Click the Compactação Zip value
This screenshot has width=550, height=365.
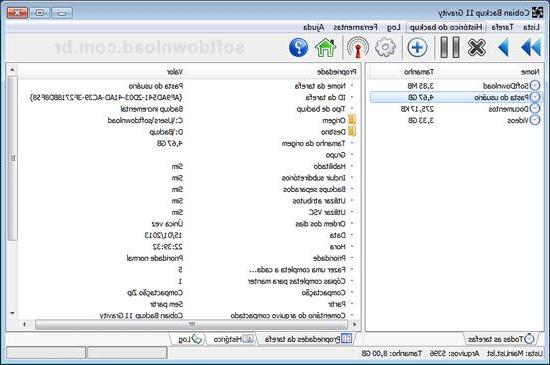pyautogui.click(x=155, y=293)
